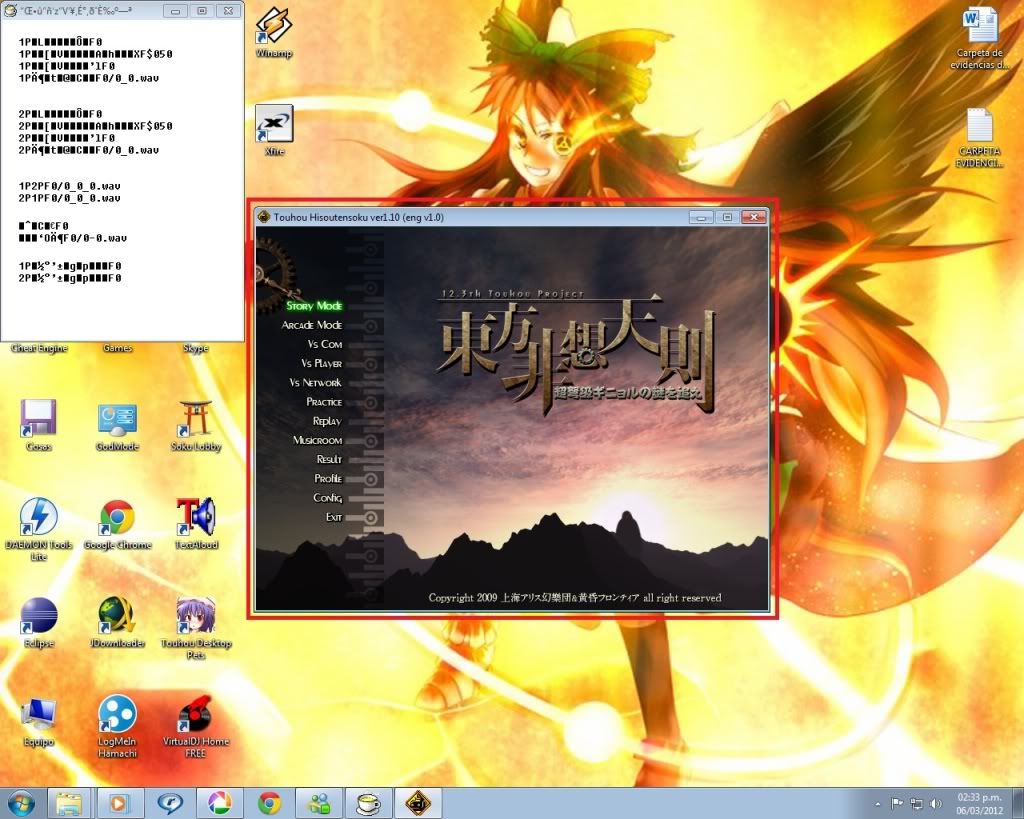Image resolution: width=1024 pixels, height=819 pixels.
Task: Select the Equipo computer icon
Action: pyautogui.click(x=39, y=720)
